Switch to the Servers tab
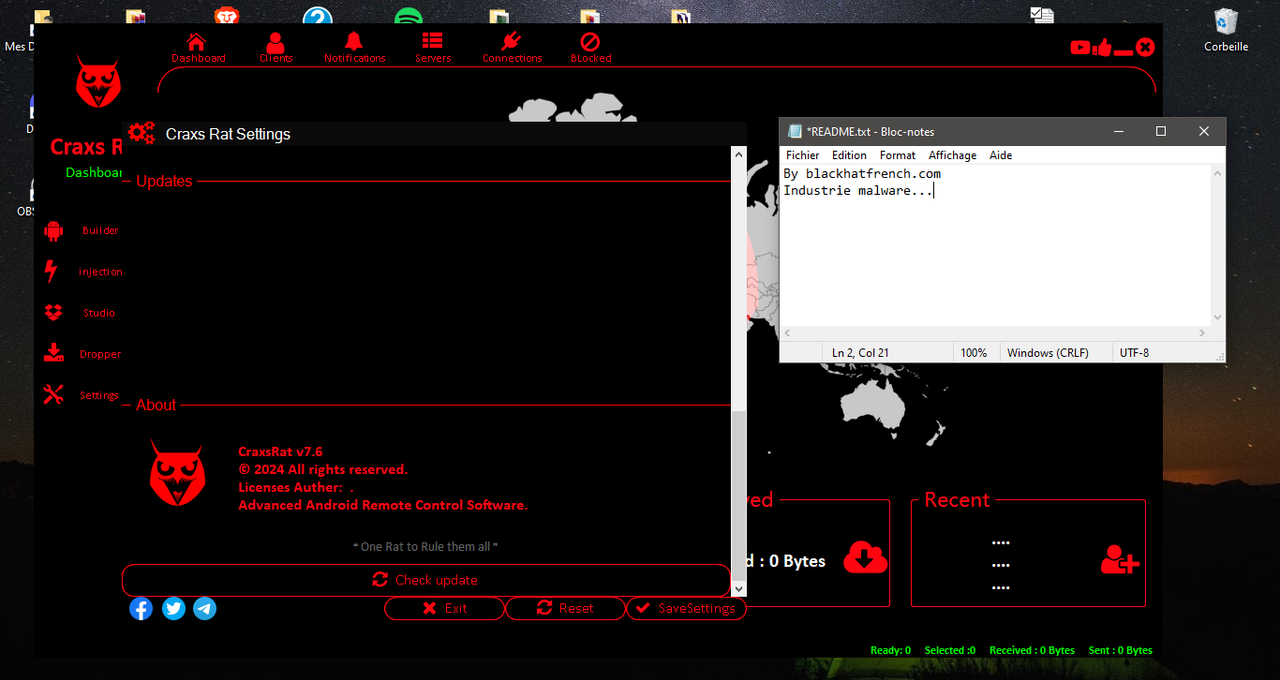This screenshot has width=1280, height=680. point(433,48)
